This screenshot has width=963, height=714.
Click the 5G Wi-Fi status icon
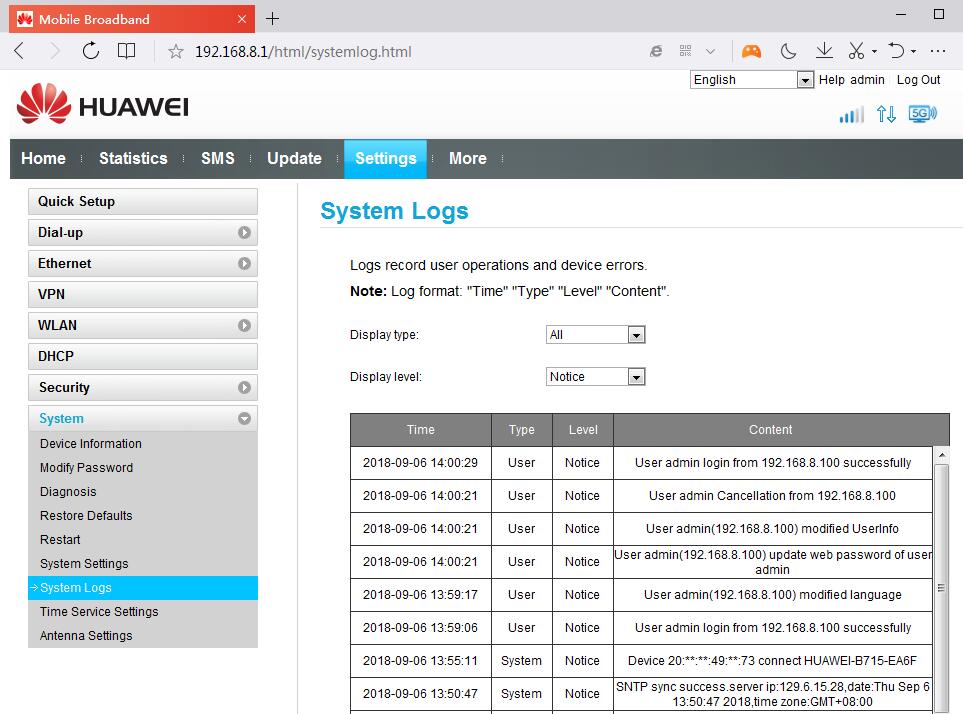pos(922,114)
